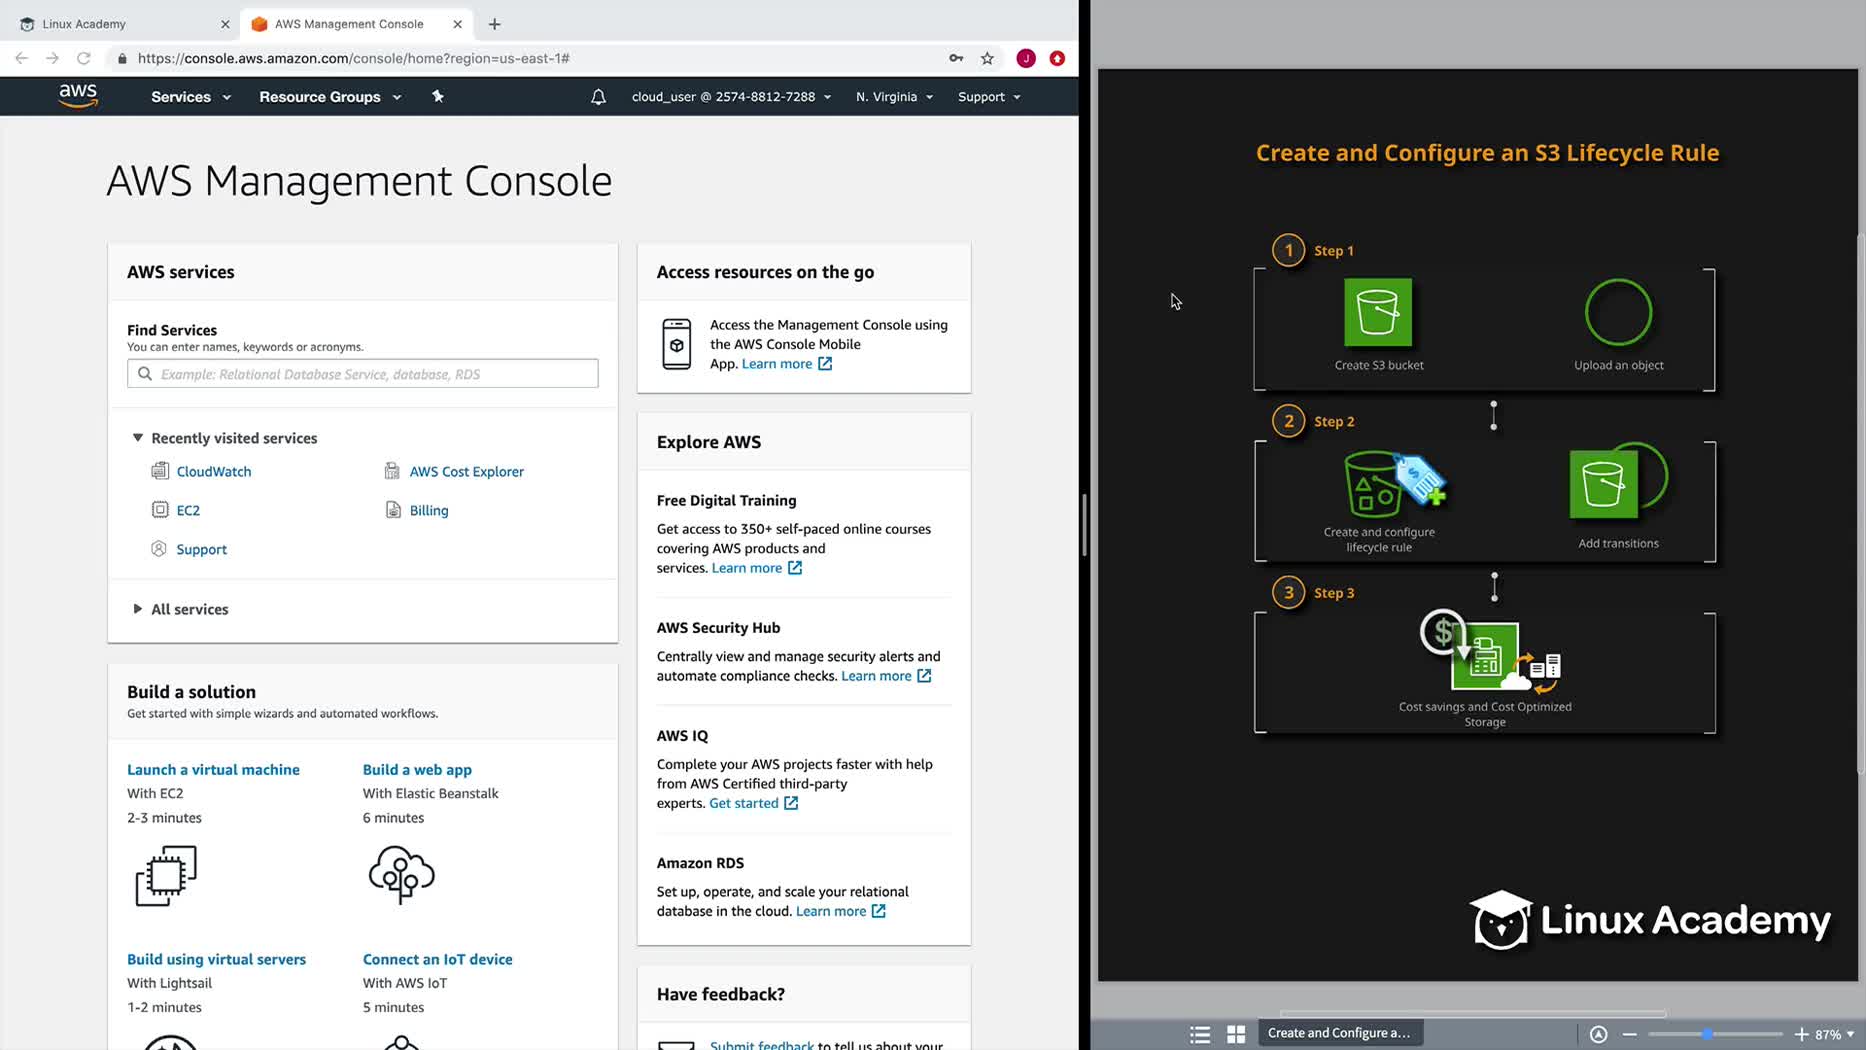
Task: Expand the All services section
Action: click(138, 609)
